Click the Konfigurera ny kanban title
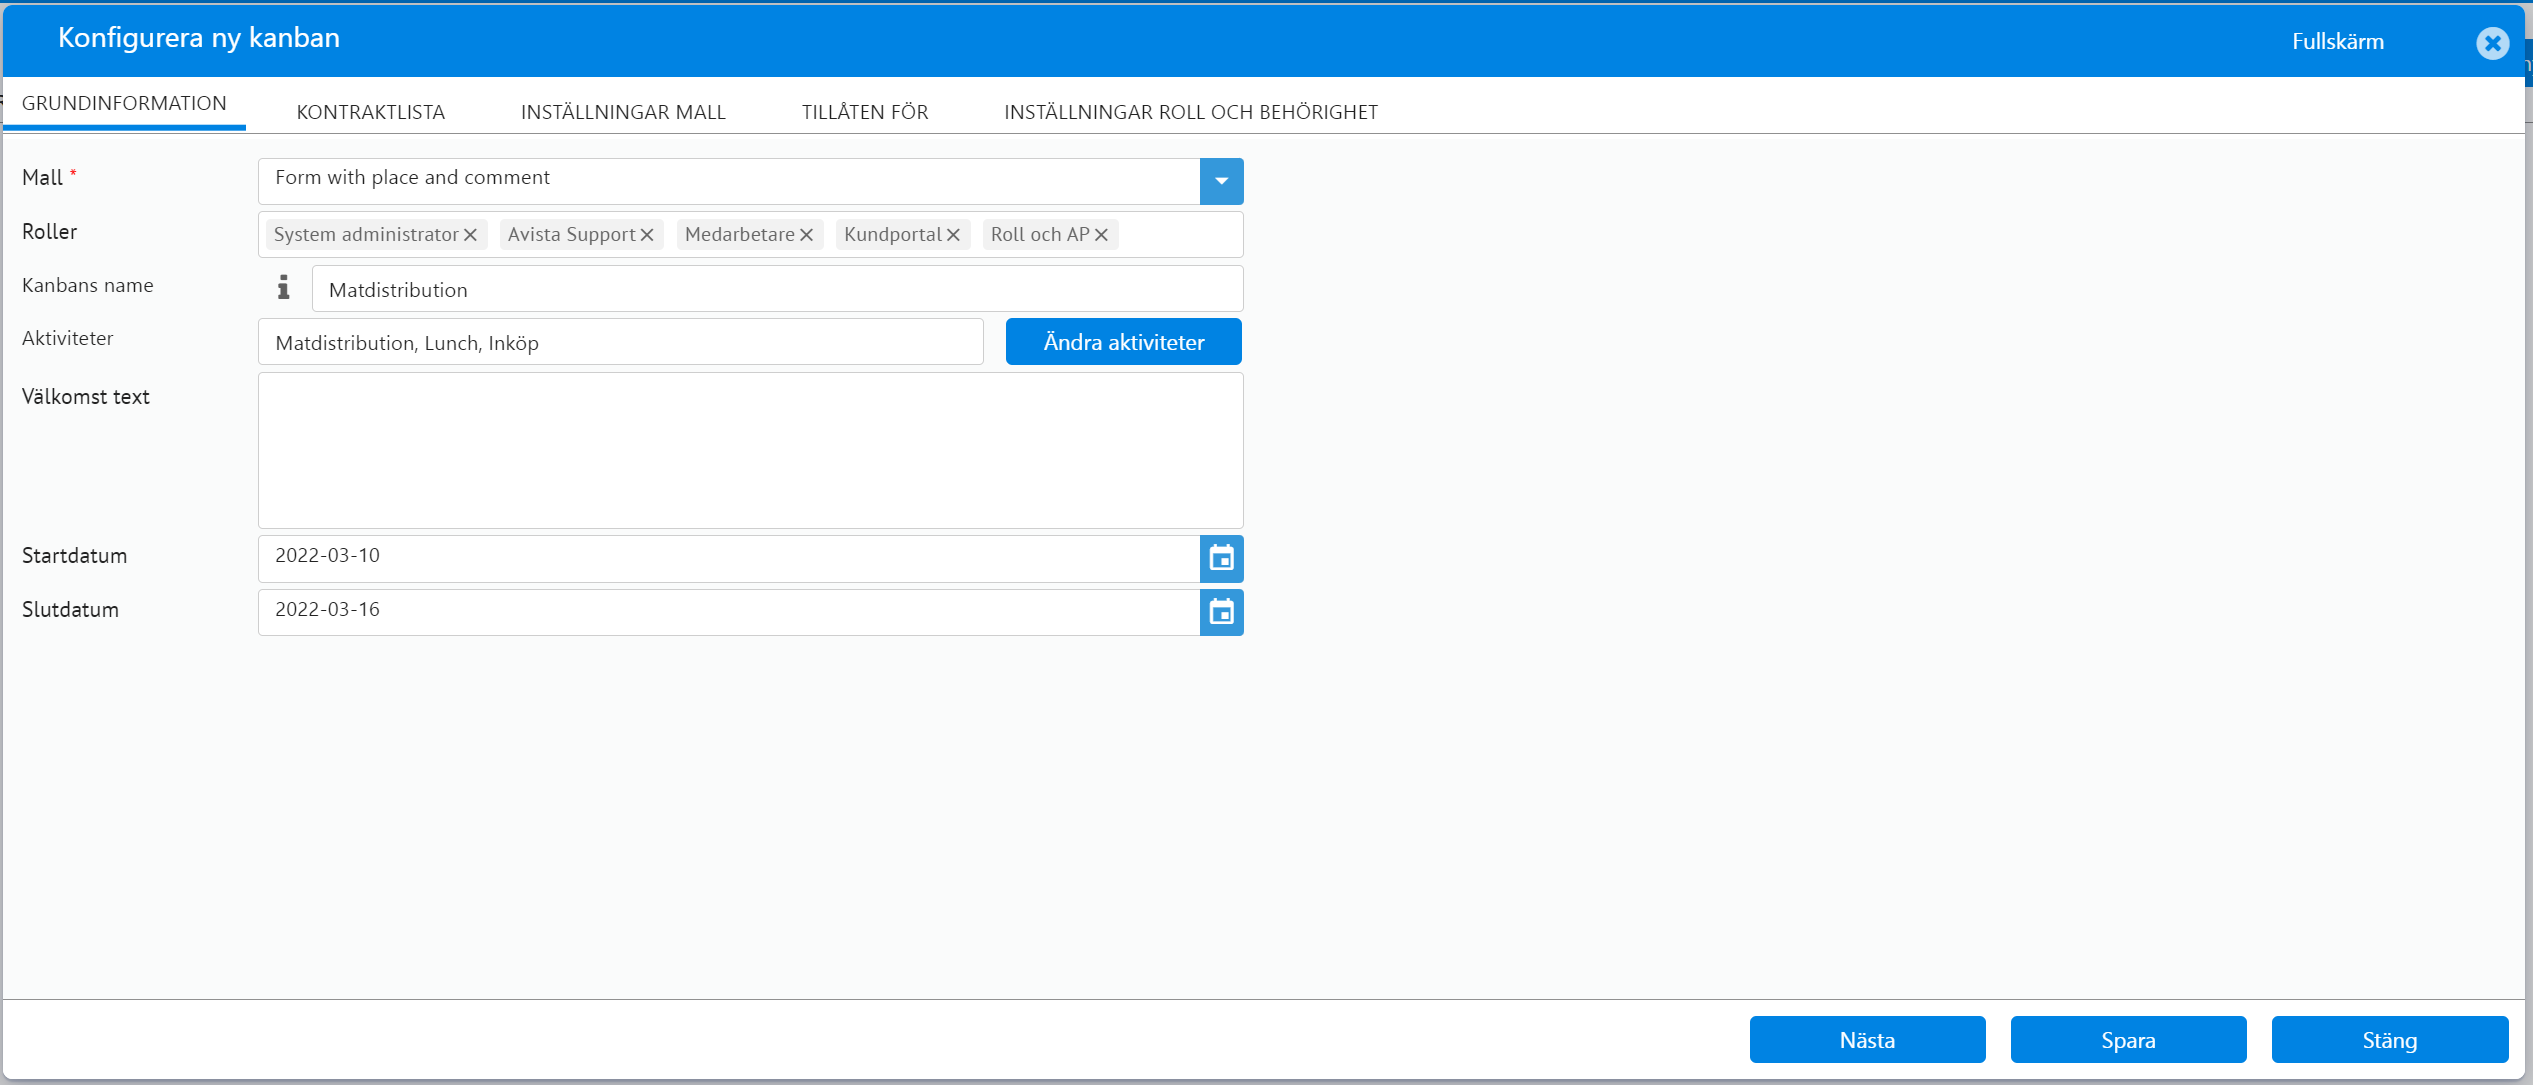The width and height of the screenshot is (2533, 1085). pos(199,38)
